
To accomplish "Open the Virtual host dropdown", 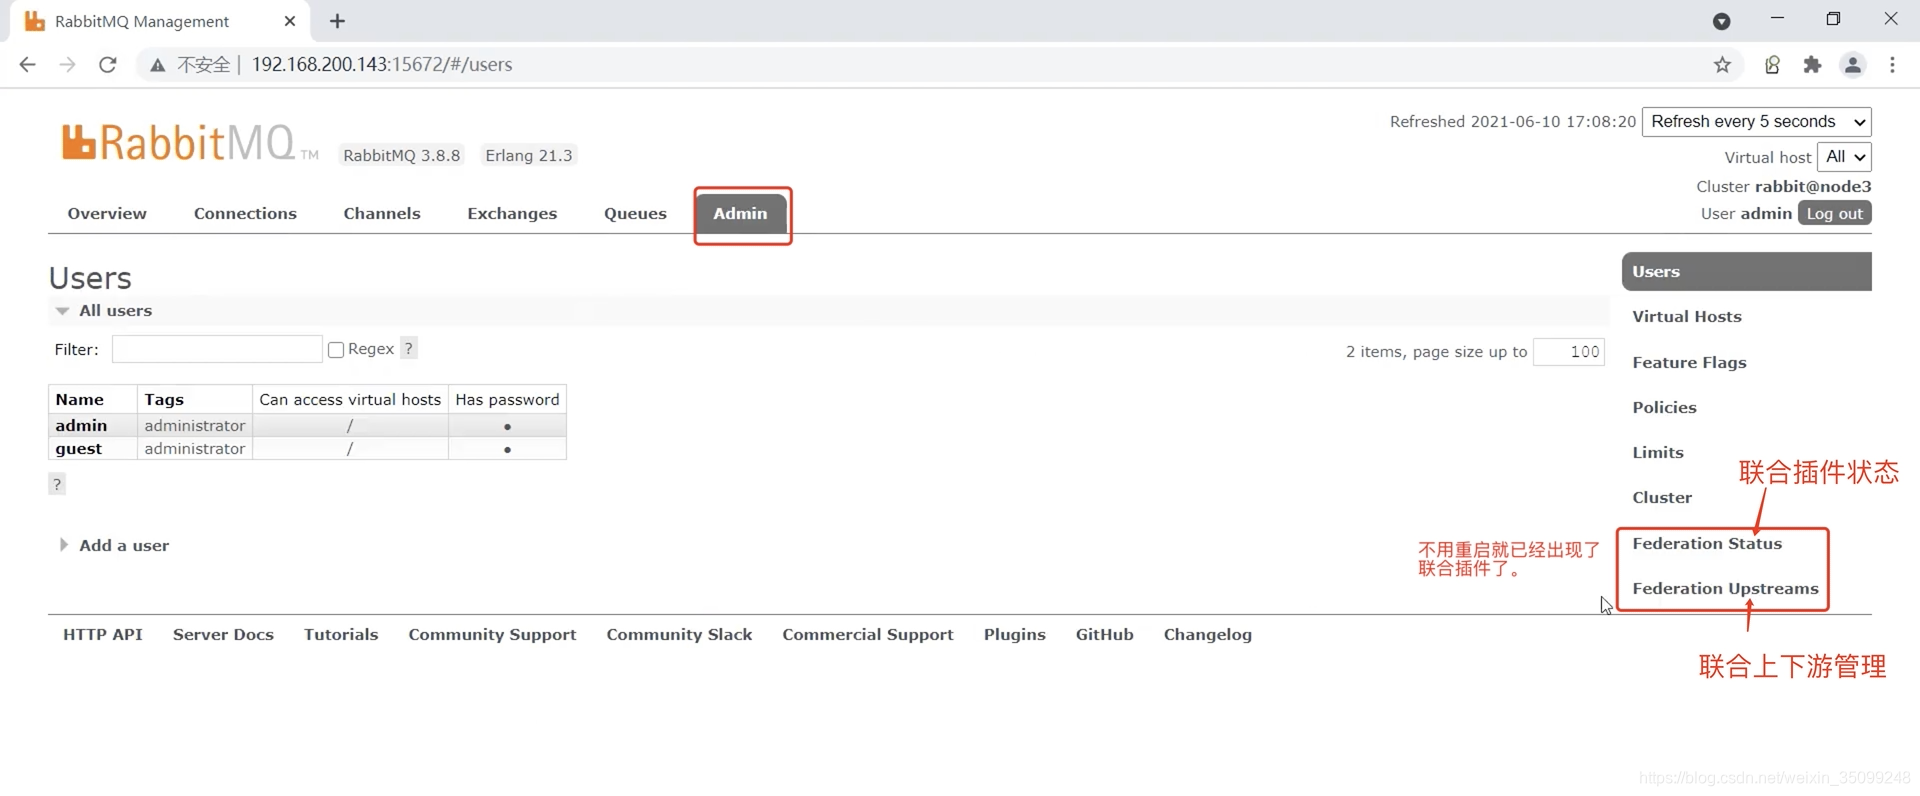I will click(x=1844, y=157).
